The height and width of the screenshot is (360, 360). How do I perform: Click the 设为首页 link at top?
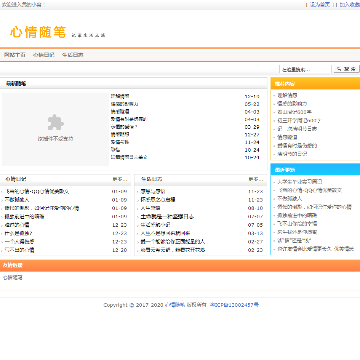(320, 5)
